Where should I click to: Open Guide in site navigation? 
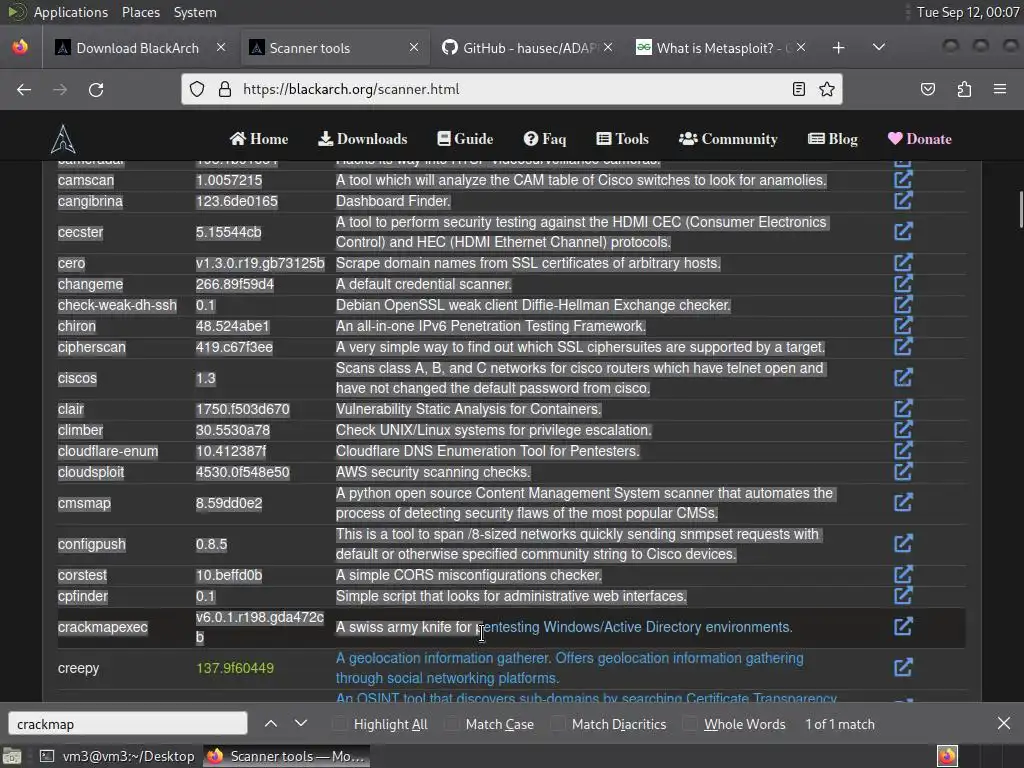coord(465,139)
